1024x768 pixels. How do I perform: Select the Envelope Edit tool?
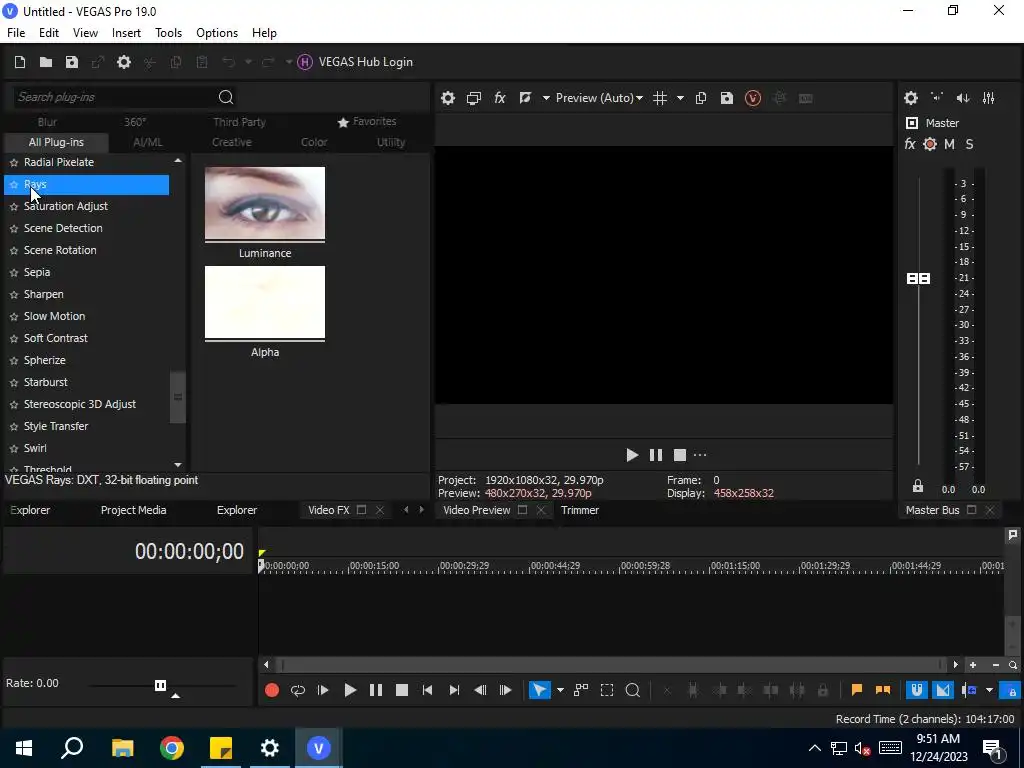[x=581, y=690]
